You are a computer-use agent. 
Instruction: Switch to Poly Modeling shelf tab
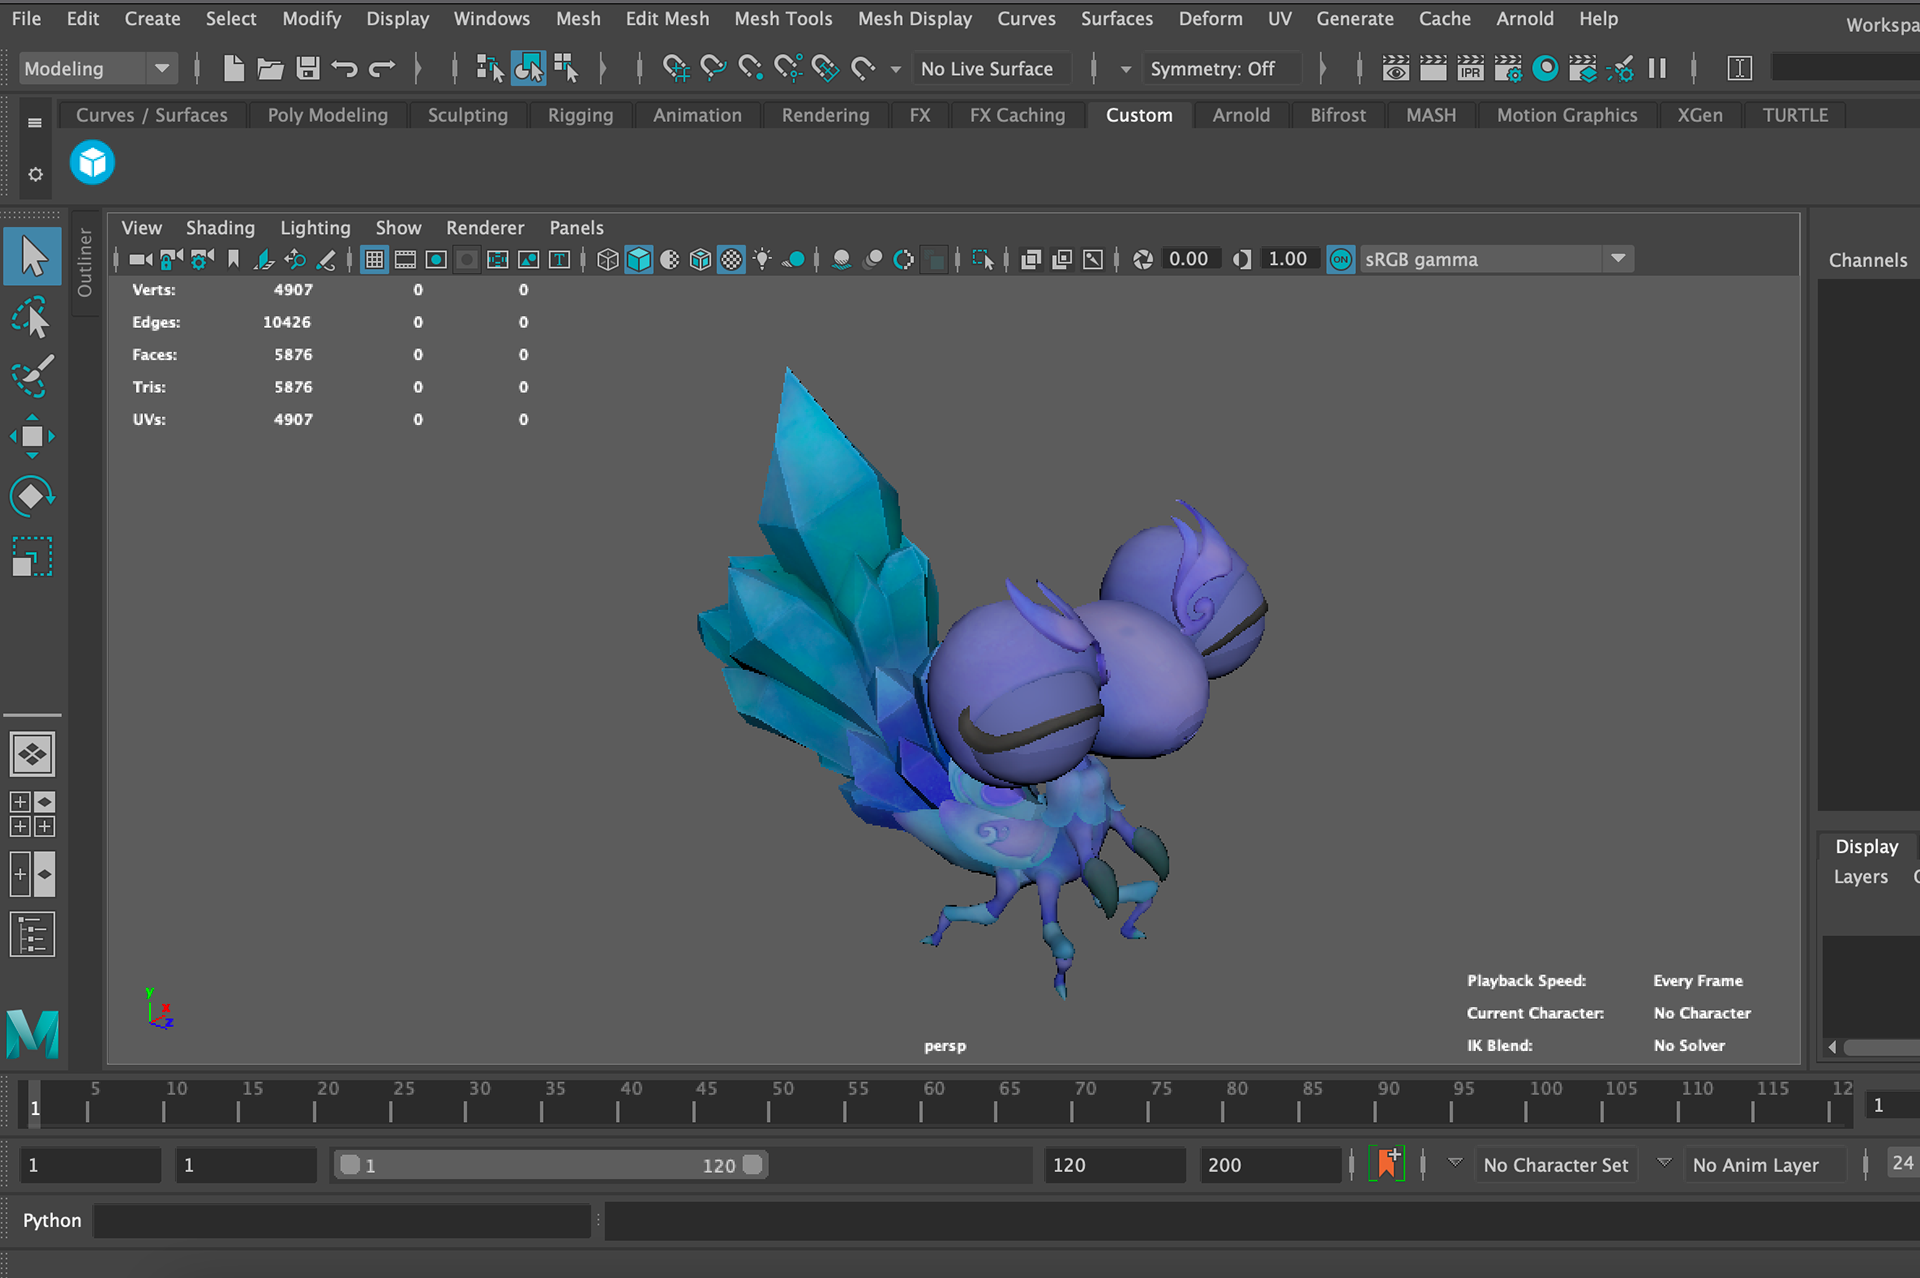point(327,115)
